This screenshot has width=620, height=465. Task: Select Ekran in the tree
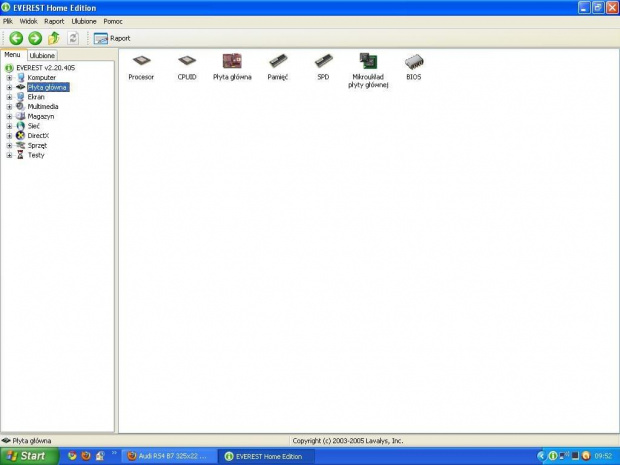(x=36, y=97)
